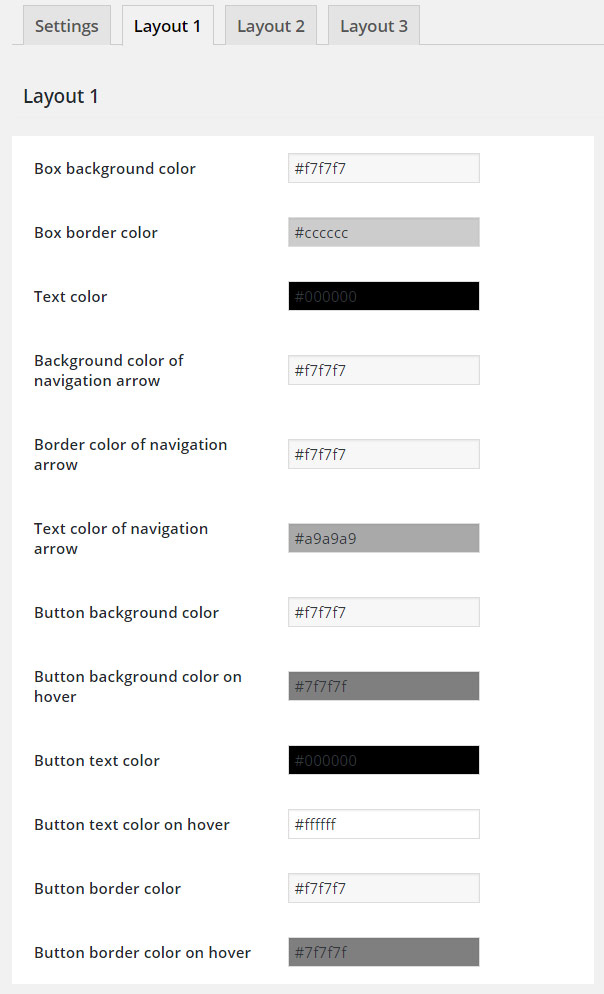Click the Text color label

[70, 297]
